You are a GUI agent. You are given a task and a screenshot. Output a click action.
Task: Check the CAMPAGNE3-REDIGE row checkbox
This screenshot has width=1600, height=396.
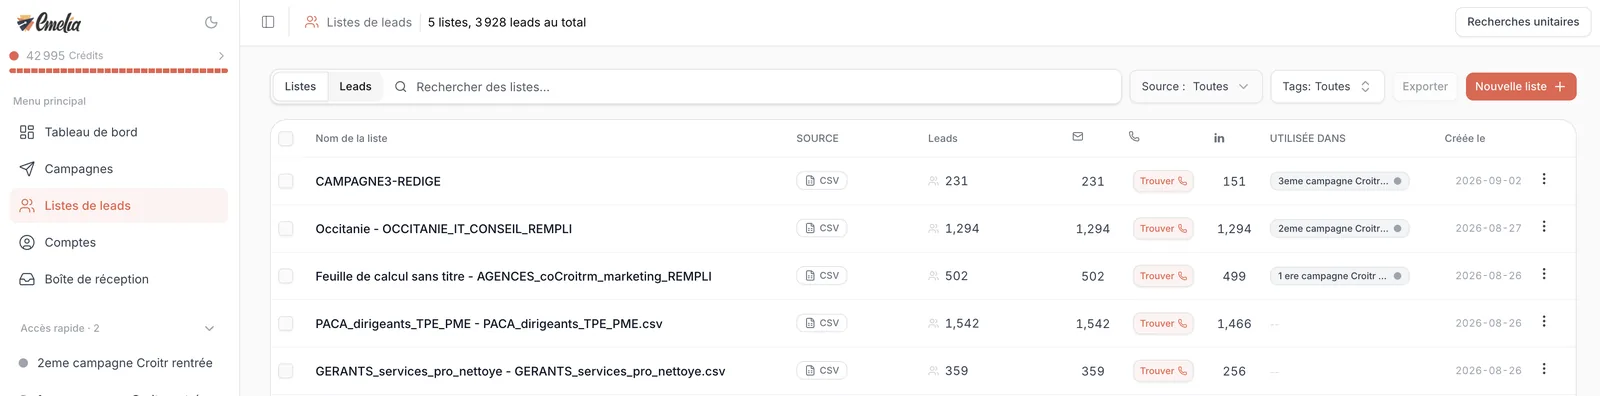coord(286,181)
